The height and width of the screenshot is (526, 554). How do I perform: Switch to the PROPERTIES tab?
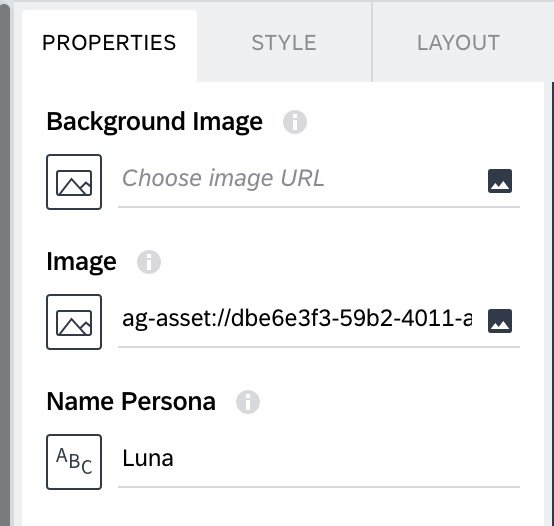109,43
